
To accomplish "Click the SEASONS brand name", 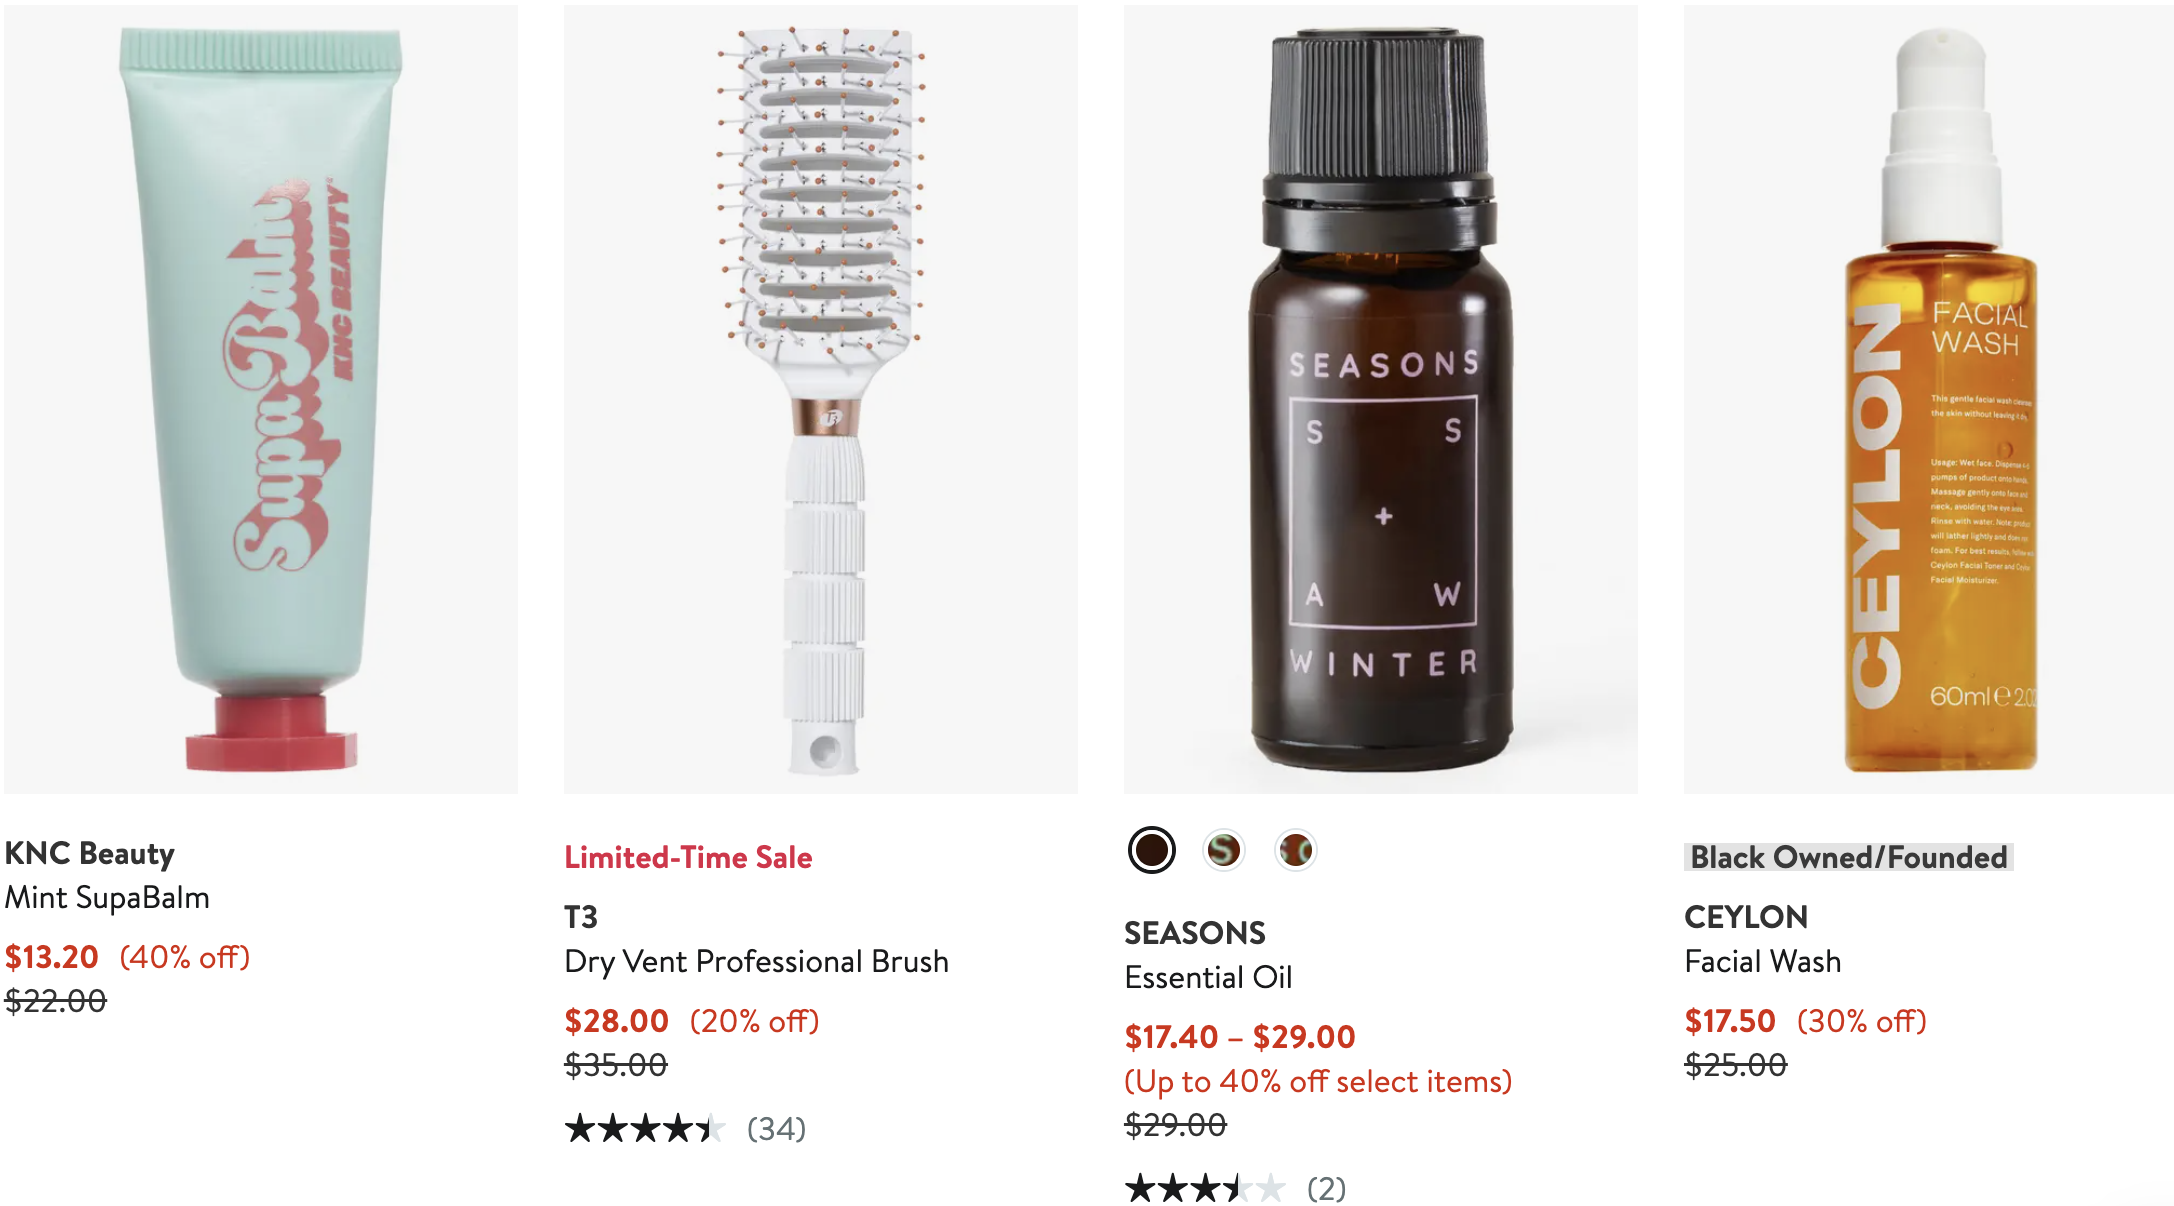I will tap(1195, 933).
